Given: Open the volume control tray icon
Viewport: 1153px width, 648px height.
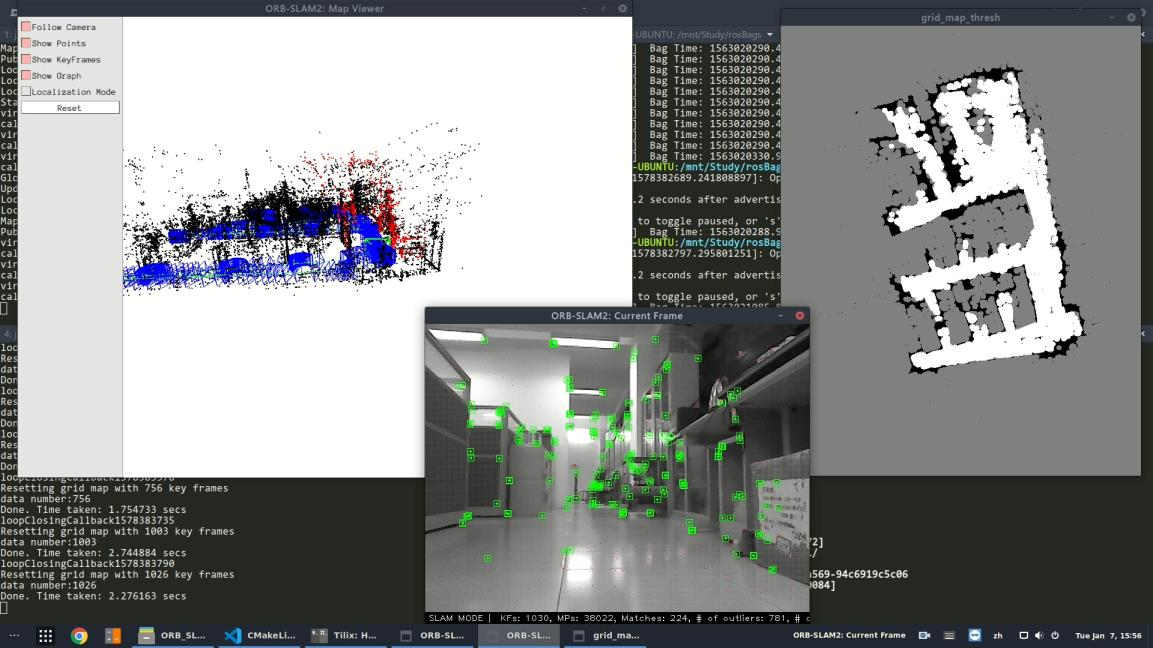Looking at the screenshot, I should [x=1039, y=635].
